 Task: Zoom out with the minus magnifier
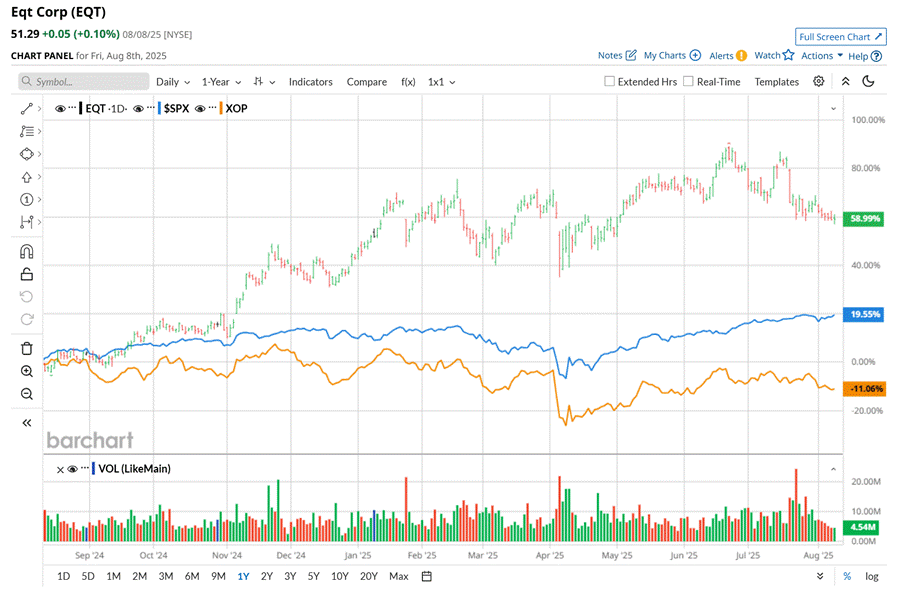pyautogui.click(x=27, y=394)
